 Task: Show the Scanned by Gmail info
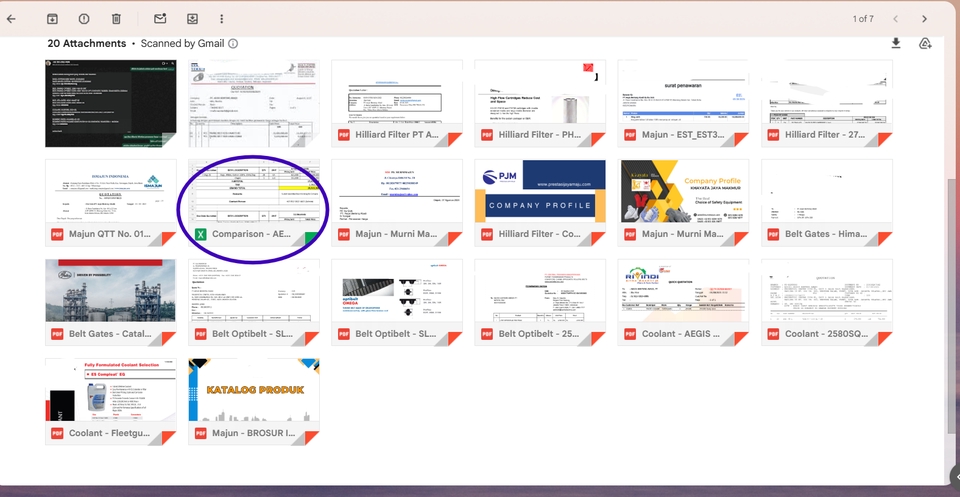click(x=233, y=44)
